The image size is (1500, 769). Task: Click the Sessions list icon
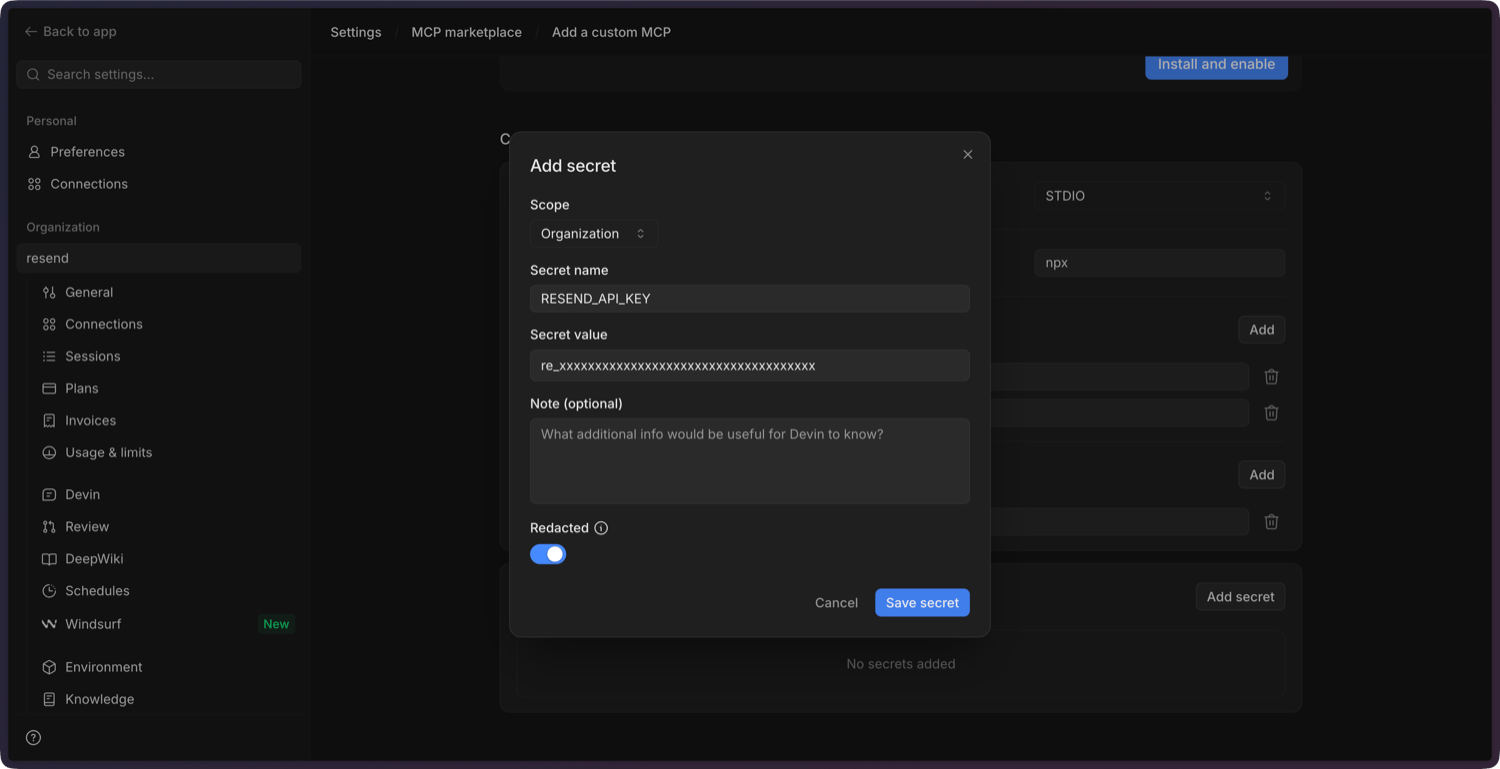(x=49, y=357)
